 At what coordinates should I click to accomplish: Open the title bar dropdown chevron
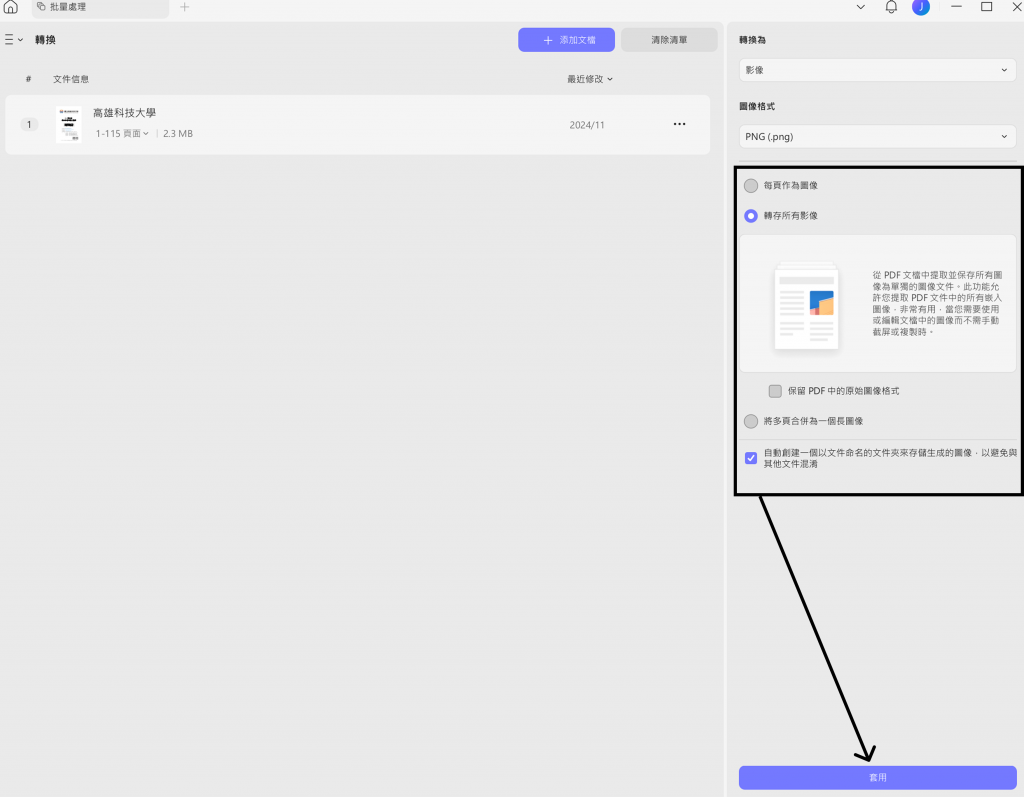(x=861, y=7)
